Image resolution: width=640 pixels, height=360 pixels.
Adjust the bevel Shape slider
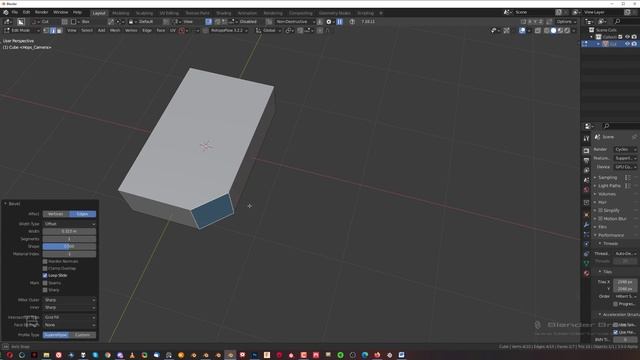click(x=69, y=247)
